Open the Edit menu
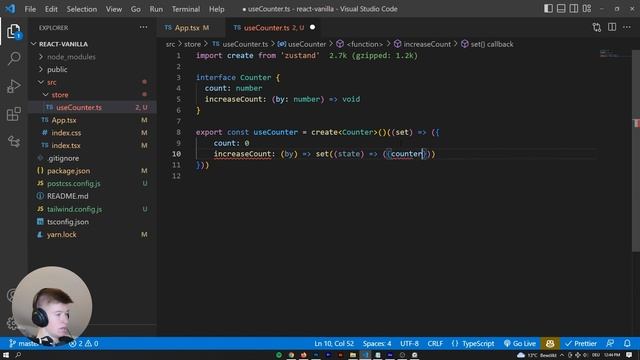640x360 pixels. 51,9
